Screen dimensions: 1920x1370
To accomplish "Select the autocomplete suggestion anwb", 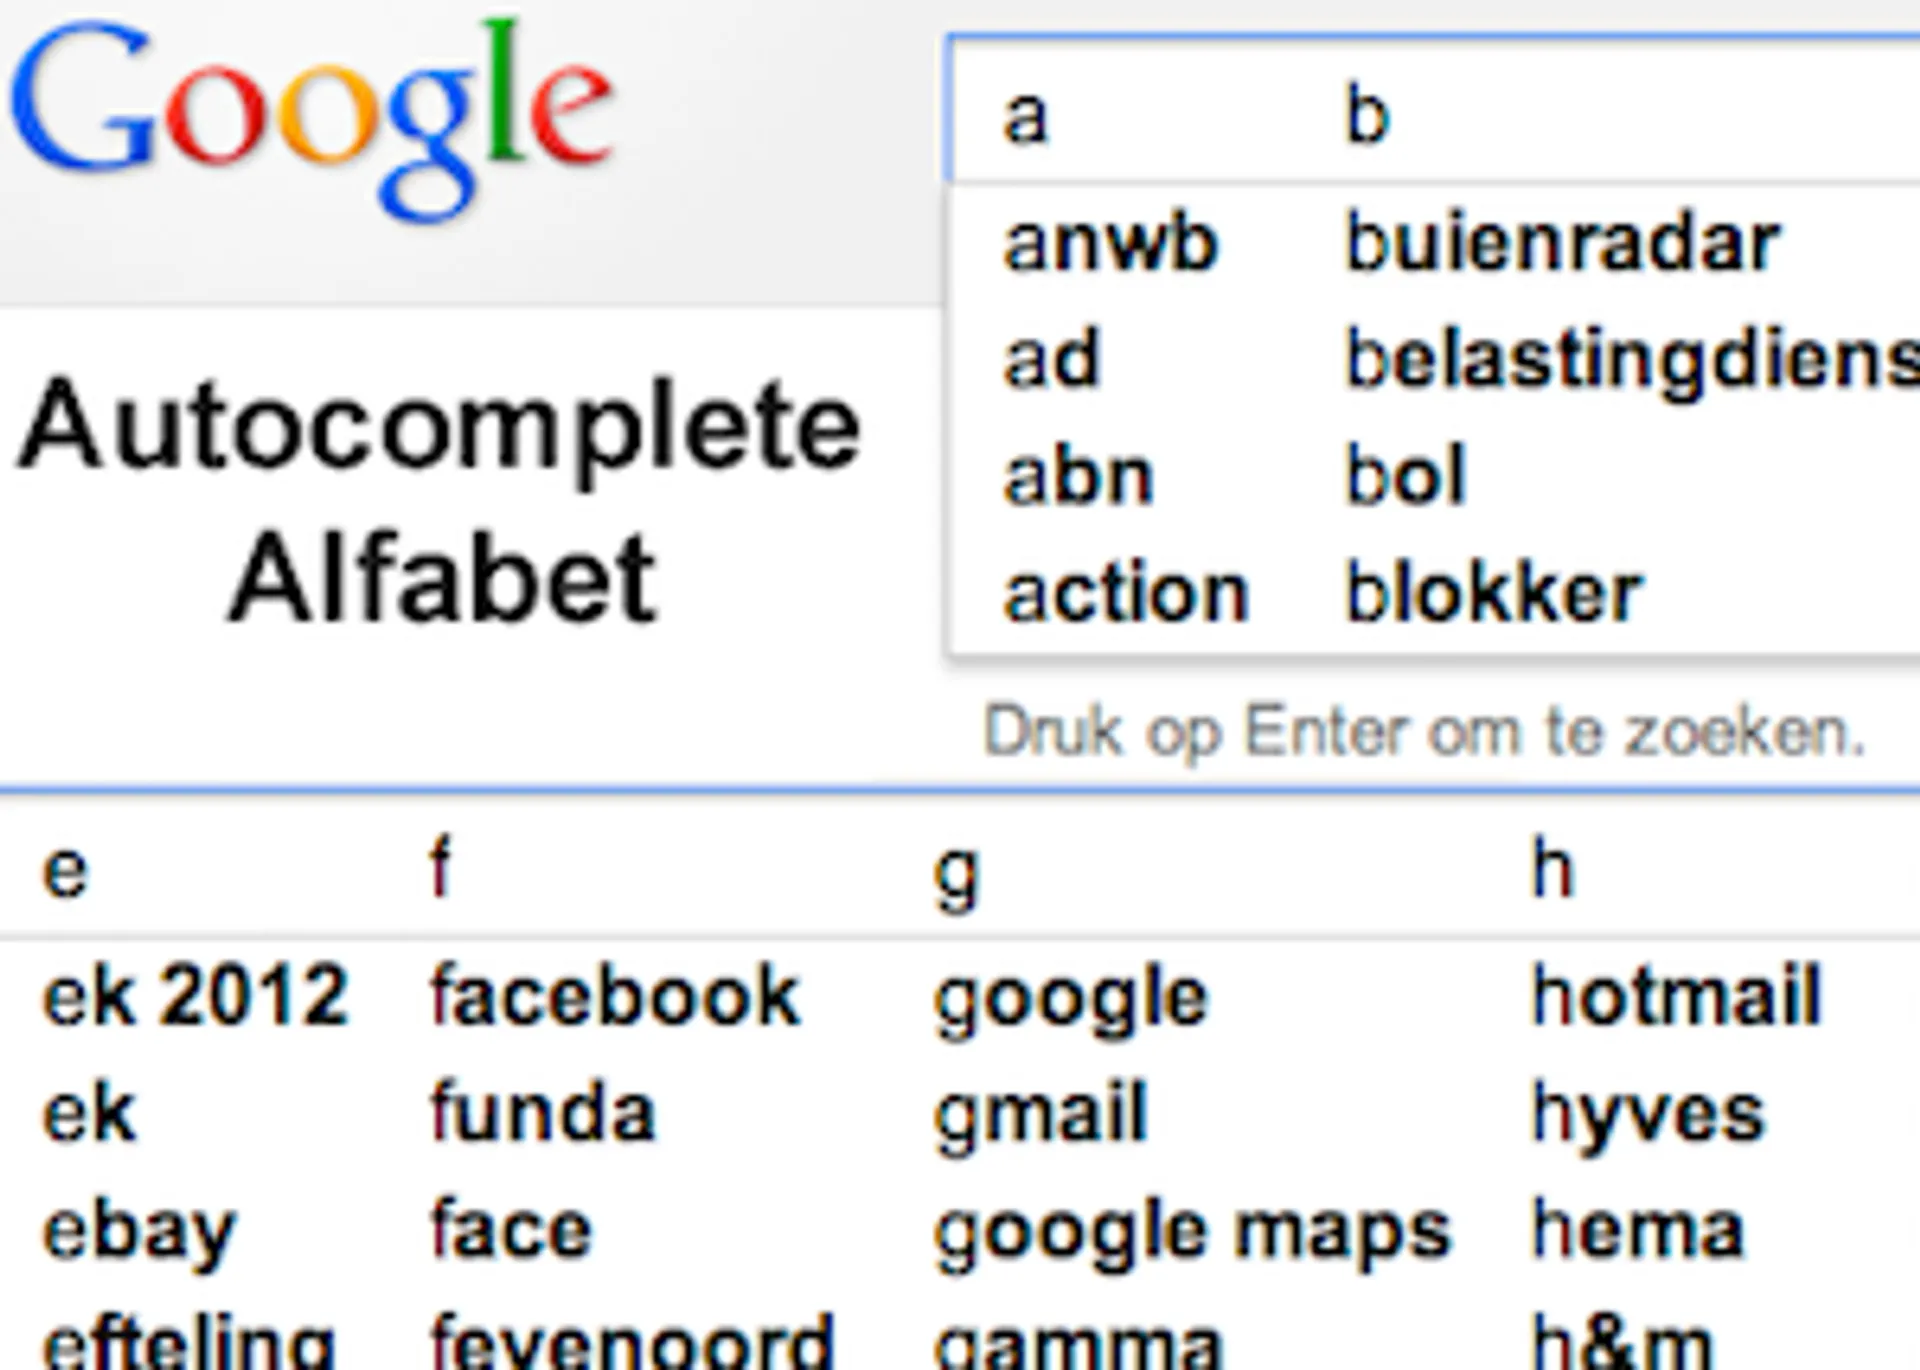I will coord(1110,243).
